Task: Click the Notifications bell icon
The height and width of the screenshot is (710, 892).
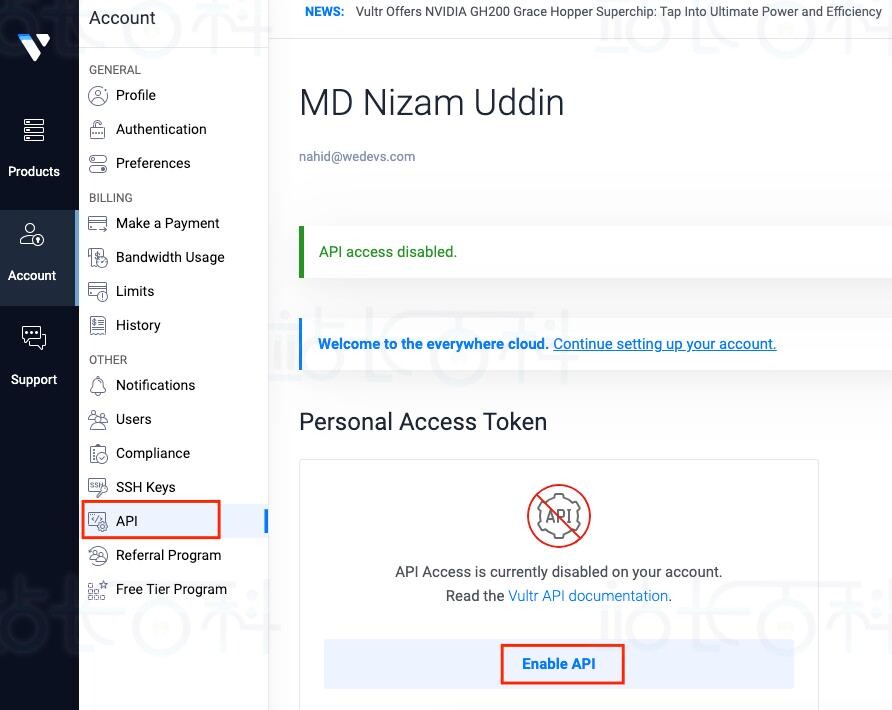Action: pos(98,386)
